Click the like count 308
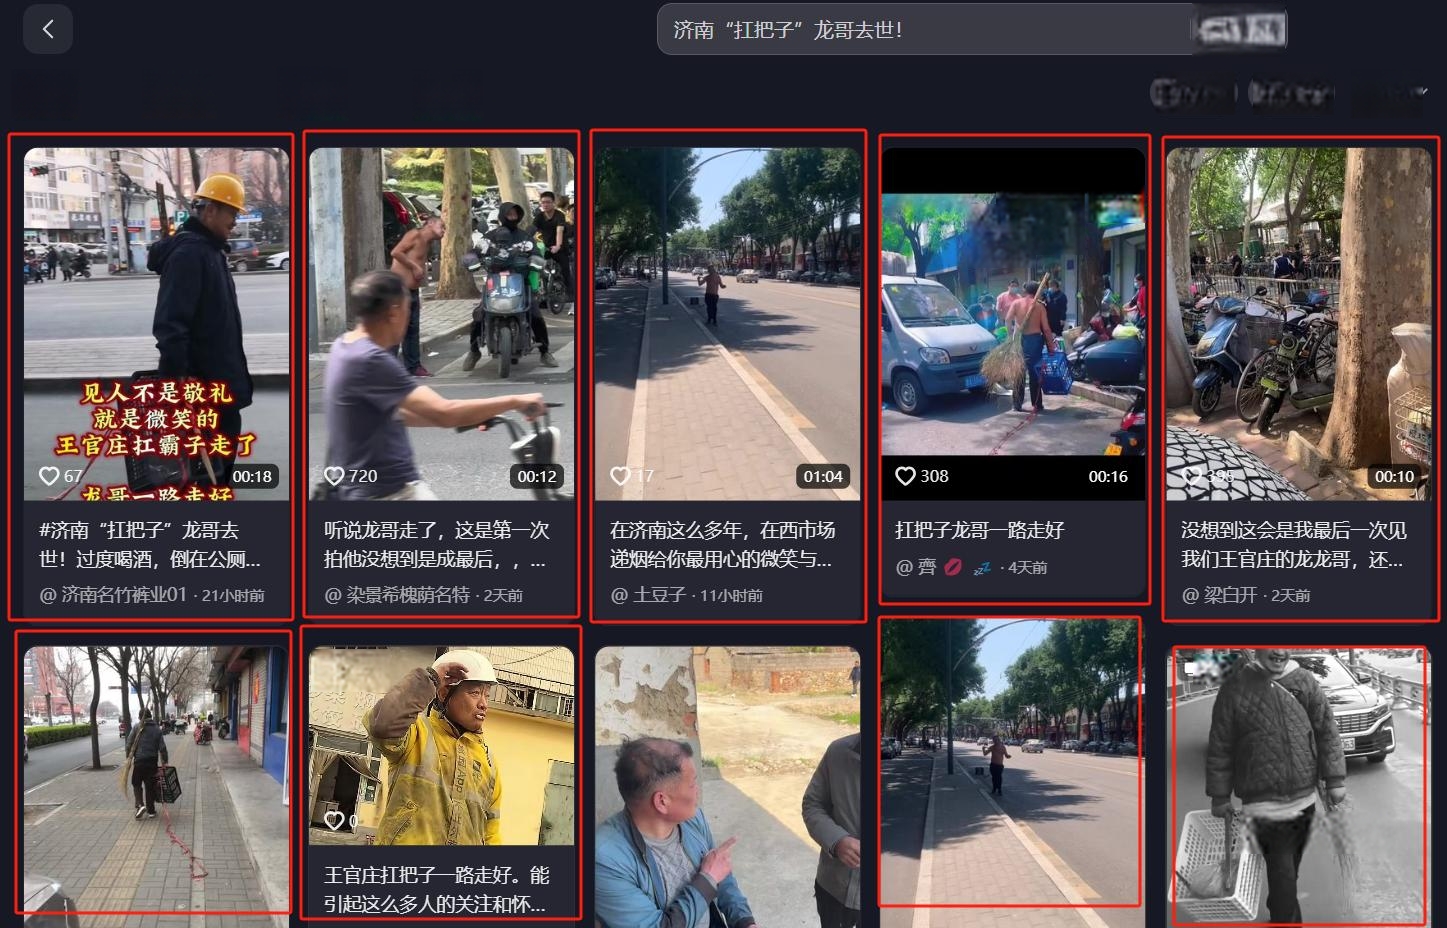 click(x=934, y=476)
